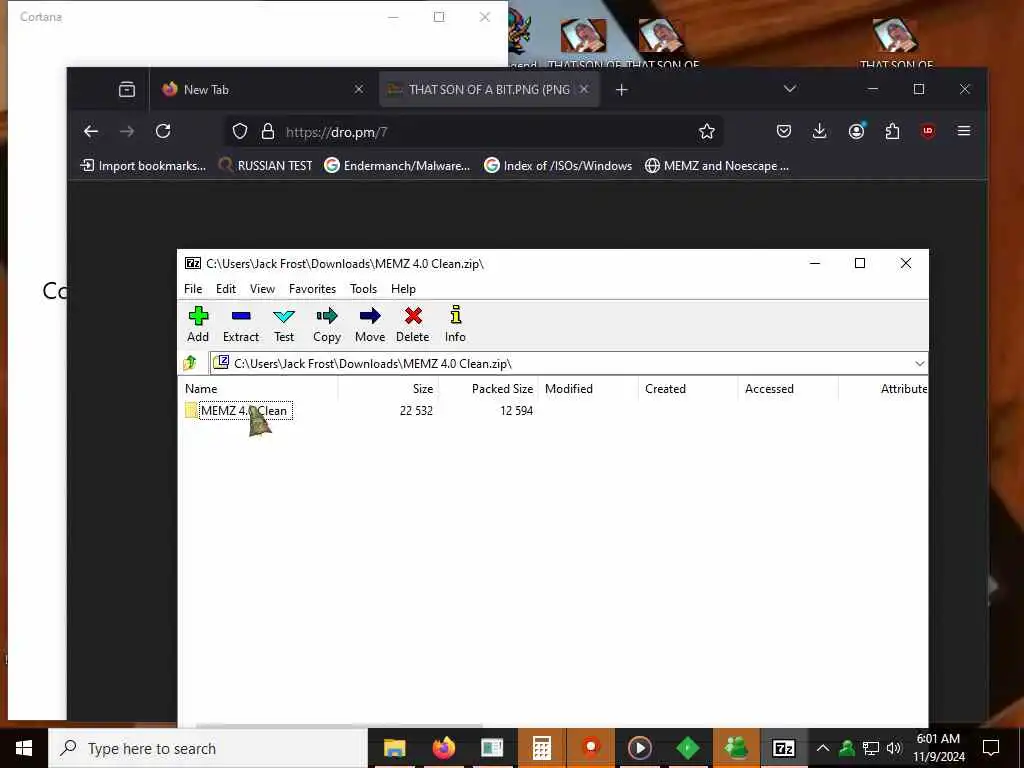
Task: Open 7-Zip Edit menu
Action: (226, 289)
